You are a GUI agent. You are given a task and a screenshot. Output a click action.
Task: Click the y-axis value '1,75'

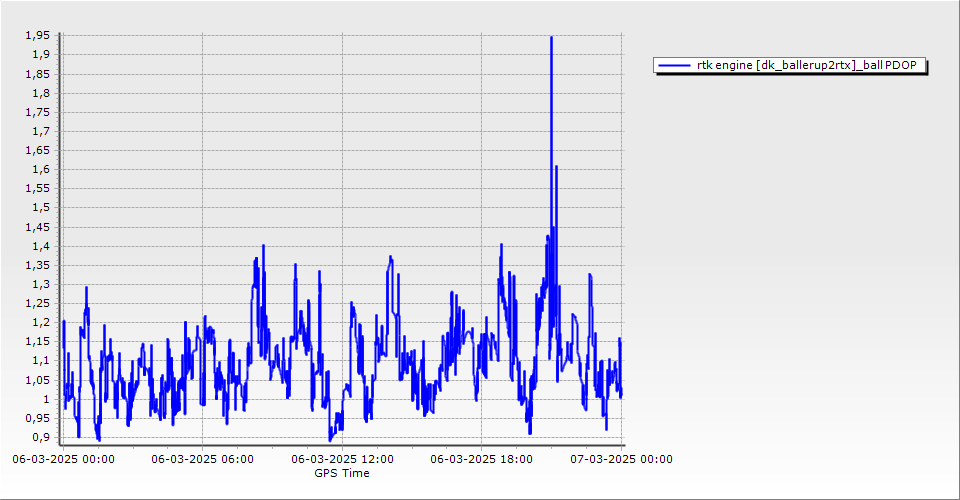click(x=37, y=112)
